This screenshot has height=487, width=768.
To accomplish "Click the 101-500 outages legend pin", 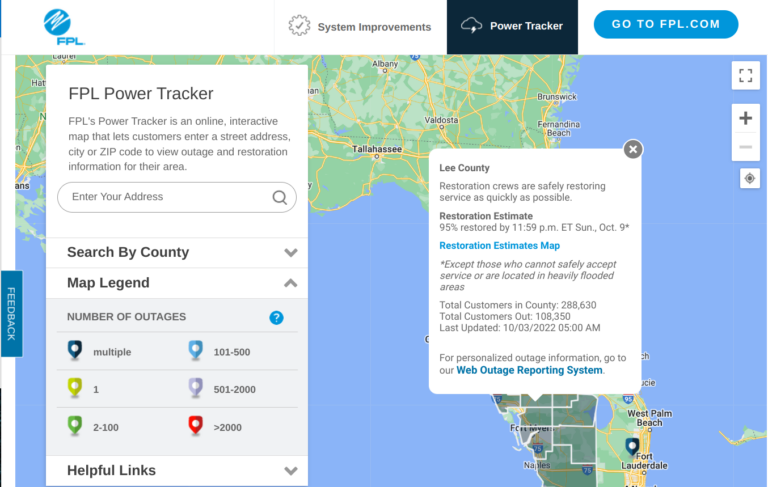I will pyautogui.click(x=196, y=350).
